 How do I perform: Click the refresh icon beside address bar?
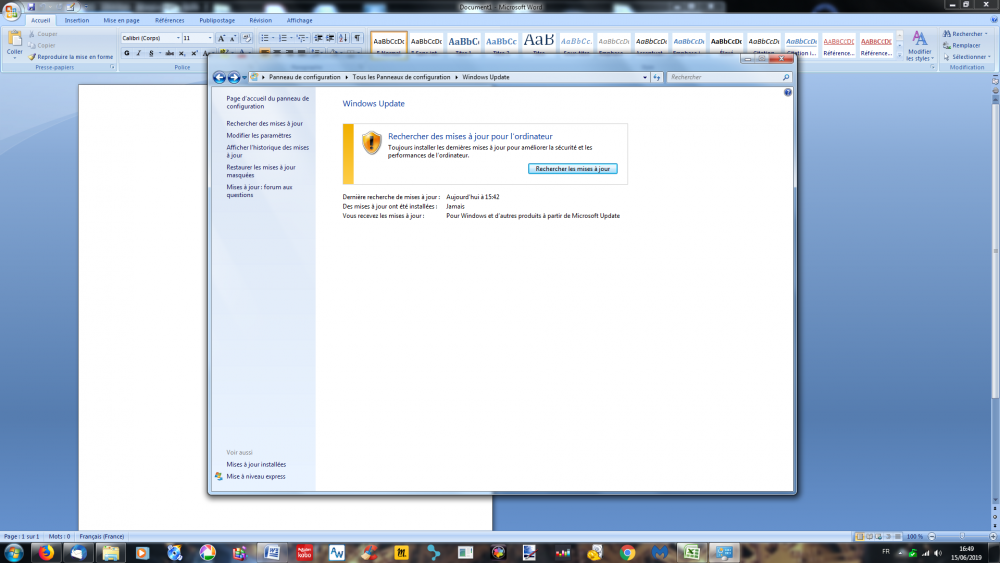click(x=657, y=77)
